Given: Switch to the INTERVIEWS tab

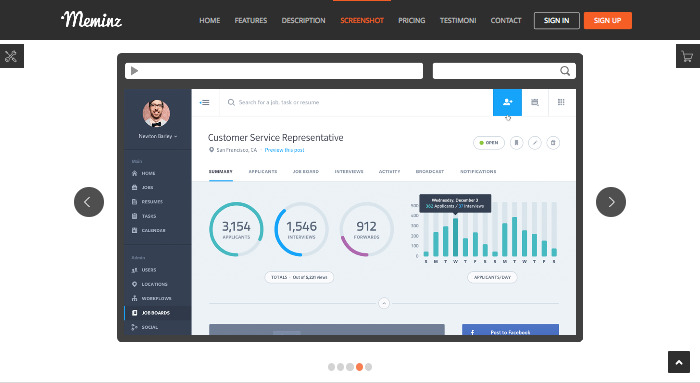Looking at the screenshot, I should (349, 172).
